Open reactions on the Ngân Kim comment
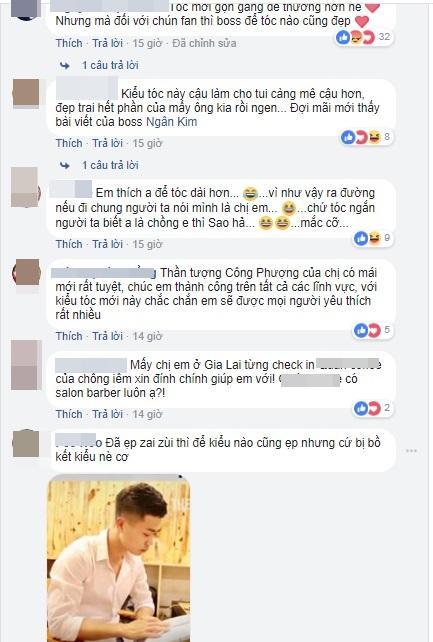The image size is (433, 642). (x=366, y=137)
